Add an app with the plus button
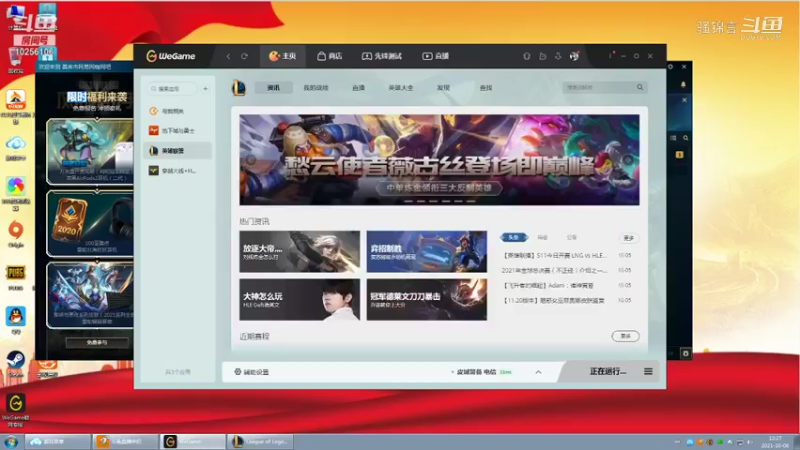Viewport: 800px width, 450px height. click(x=206, y=89)
